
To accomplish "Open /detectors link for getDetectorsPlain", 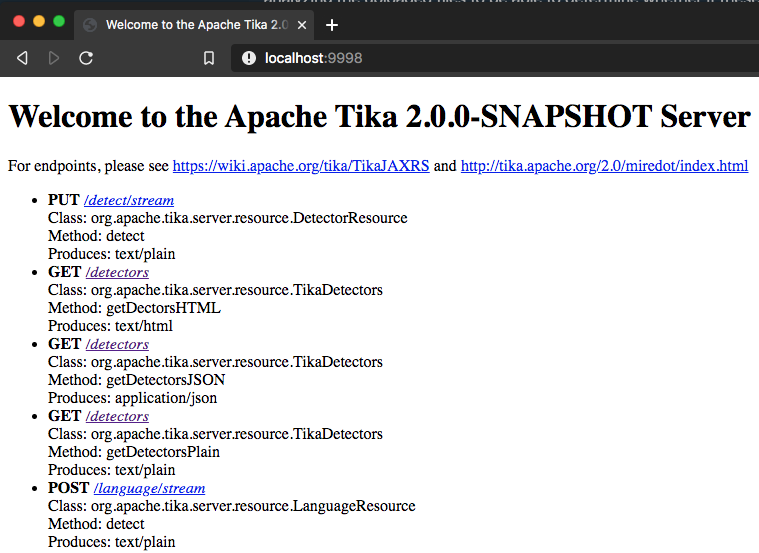I will (x=117, y=416).
